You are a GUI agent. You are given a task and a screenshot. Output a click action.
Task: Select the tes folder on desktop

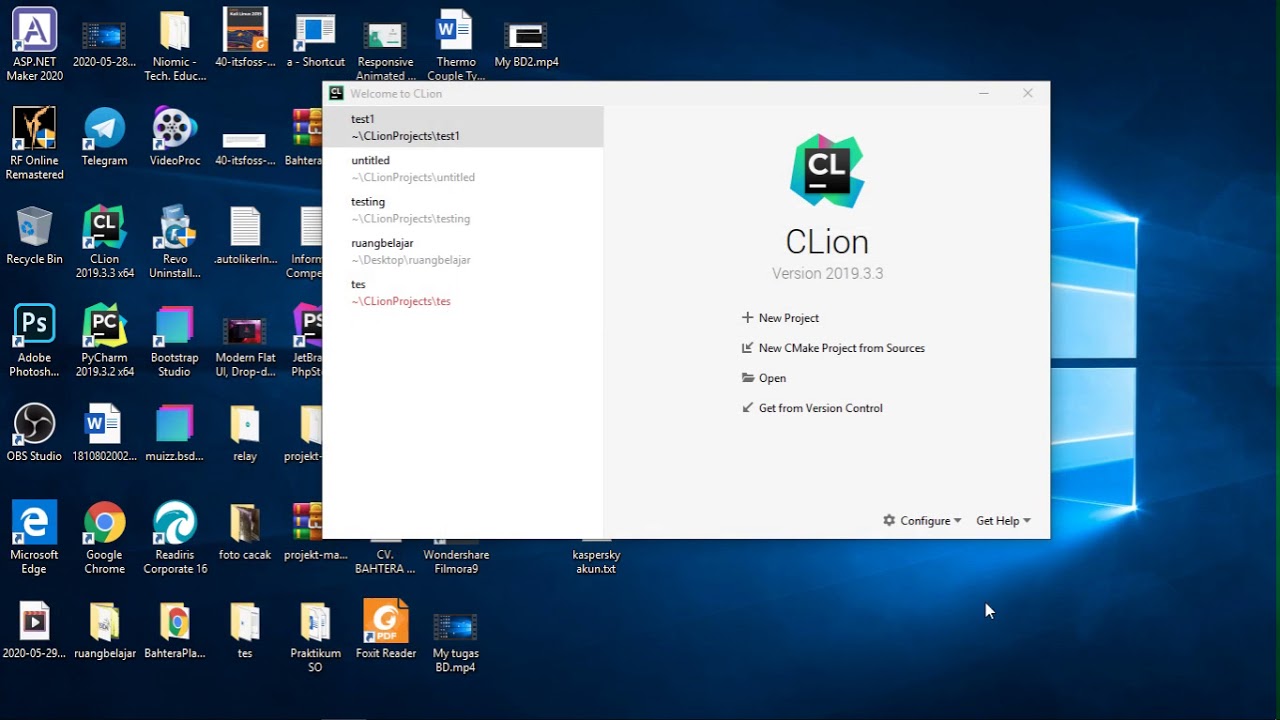coord(245,630)
